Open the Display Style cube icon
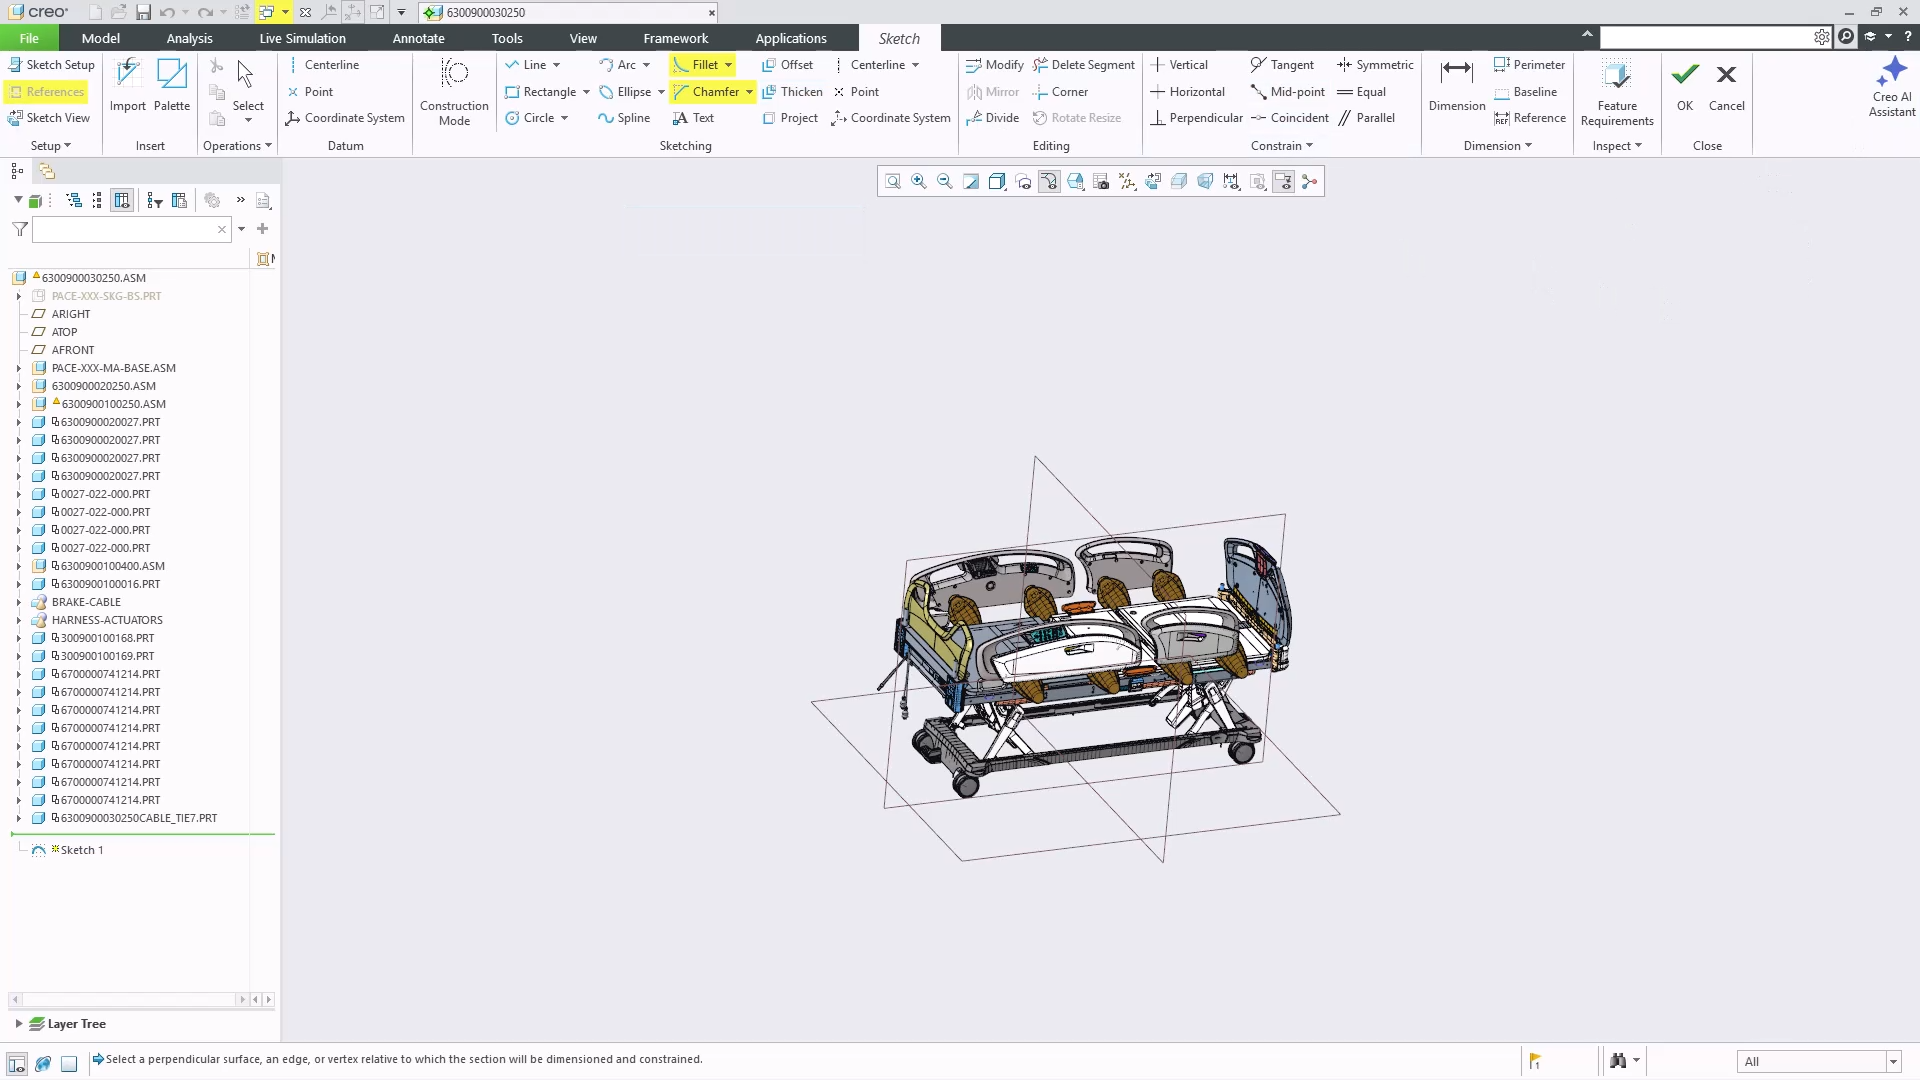The image size is (1920, 1080). (x=997, y=181)
